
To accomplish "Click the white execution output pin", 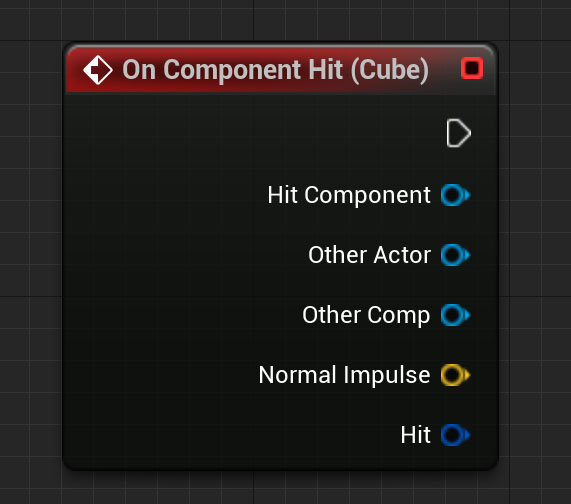I will click(x=459, y=133).
